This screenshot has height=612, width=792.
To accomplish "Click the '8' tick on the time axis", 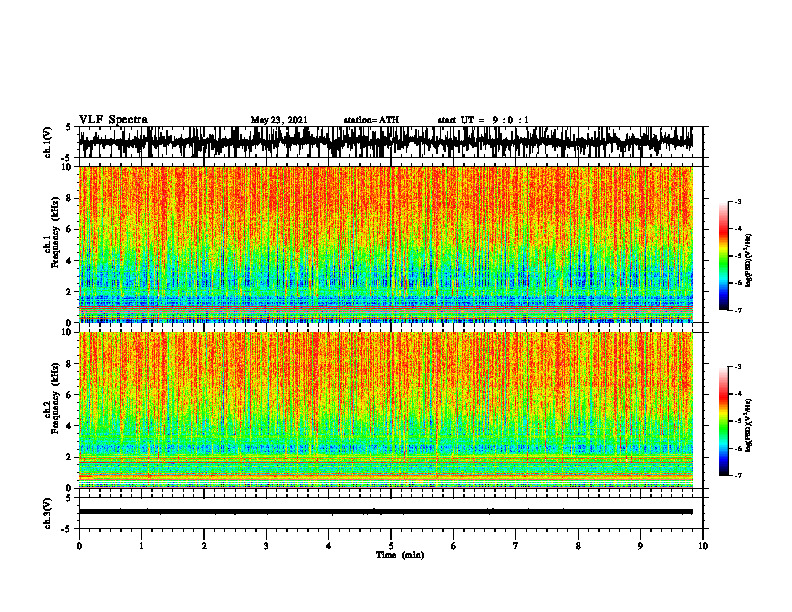I will (578, 546).
